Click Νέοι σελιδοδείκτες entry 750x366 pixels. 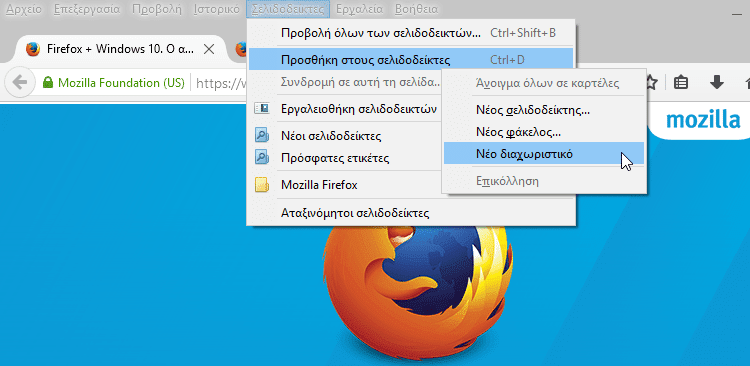(345, 136)
